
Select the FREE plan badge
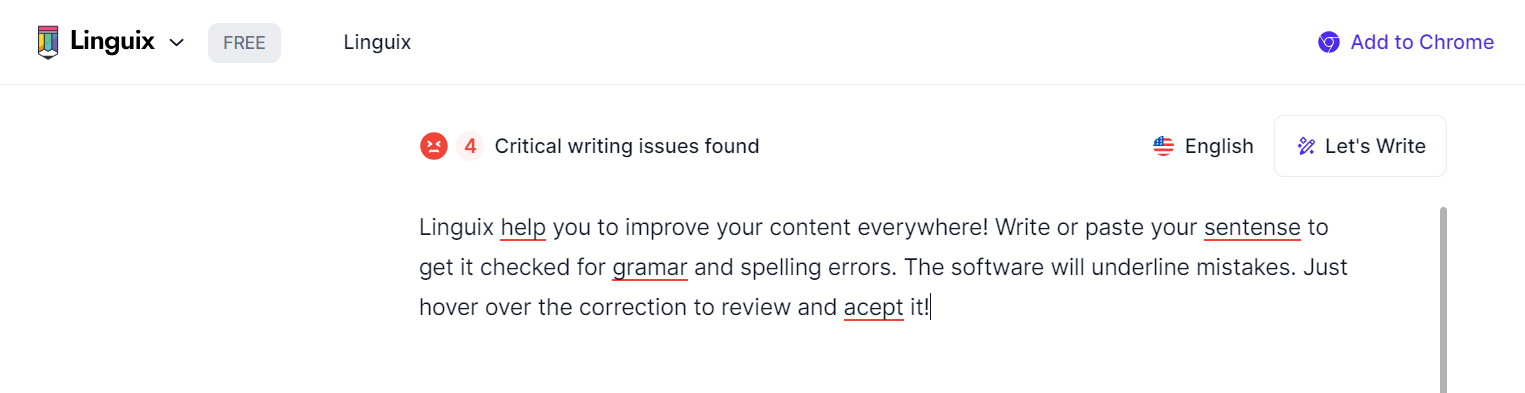pos(244,43)
